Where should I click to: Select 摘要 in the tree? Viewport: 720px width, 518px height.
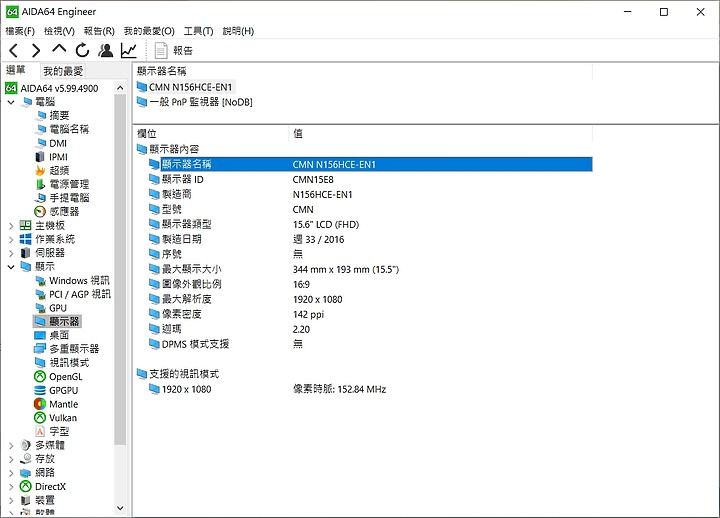click(x=59, y=115)
